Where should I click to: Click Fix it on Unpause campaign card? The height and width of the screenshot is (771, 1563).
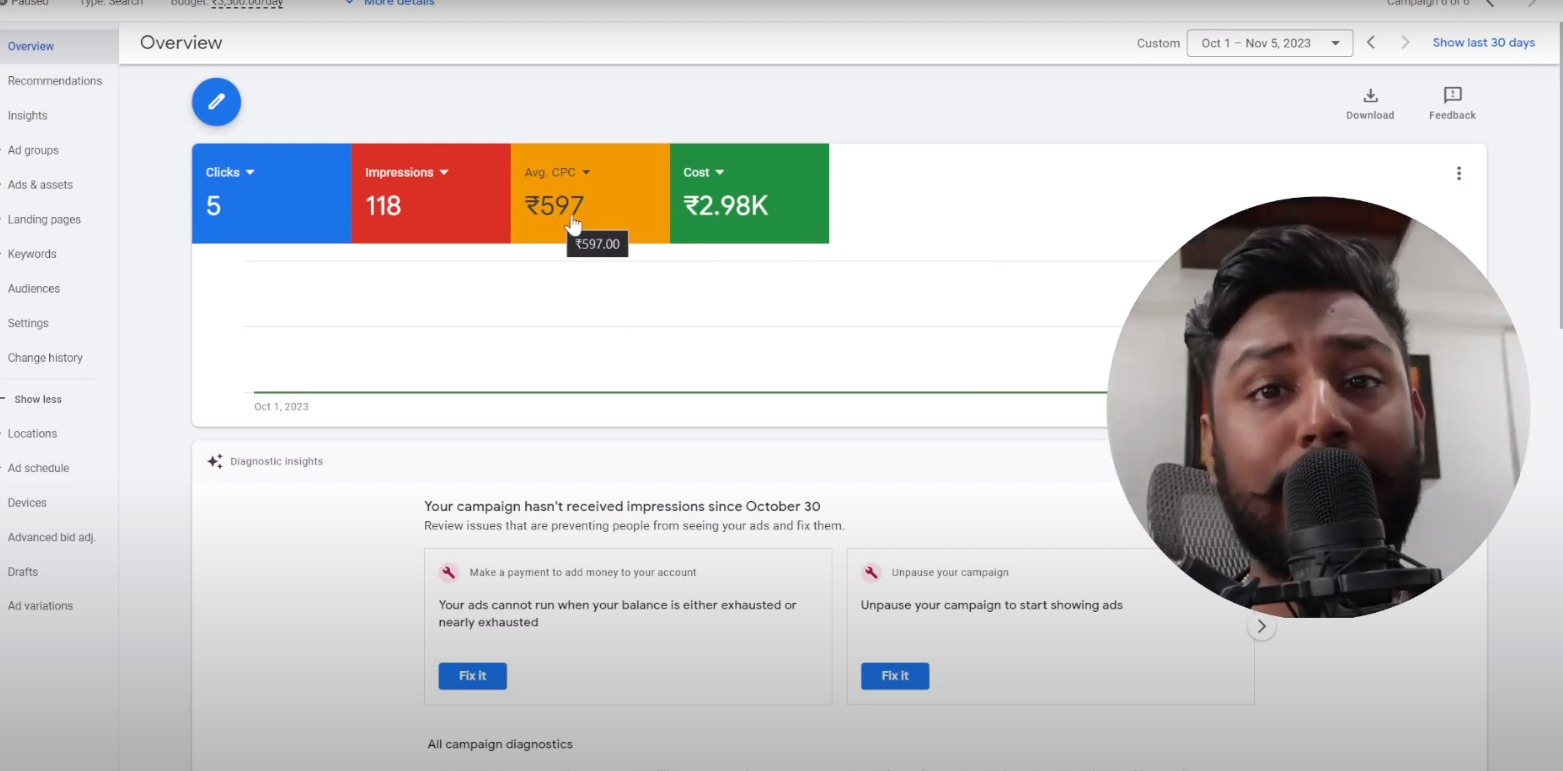(895, 676)
